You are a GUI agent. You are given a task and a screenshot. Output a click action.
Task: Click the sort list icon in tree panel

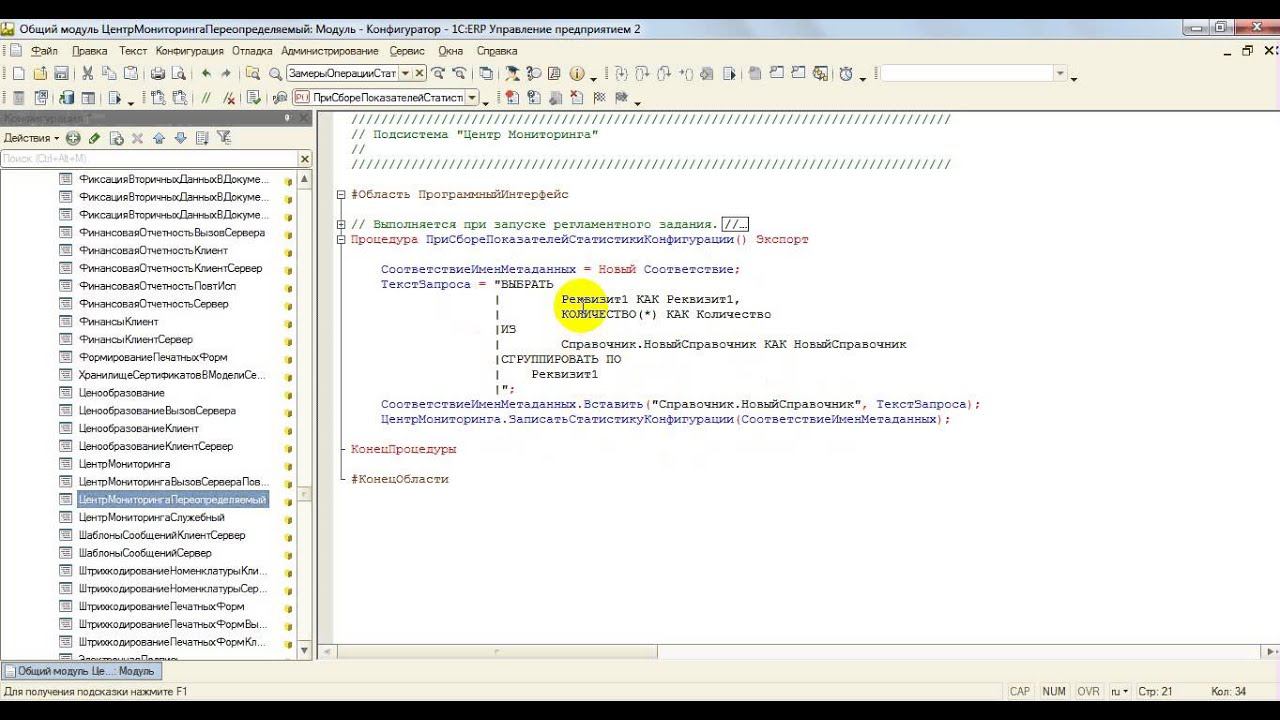[202, 138]
